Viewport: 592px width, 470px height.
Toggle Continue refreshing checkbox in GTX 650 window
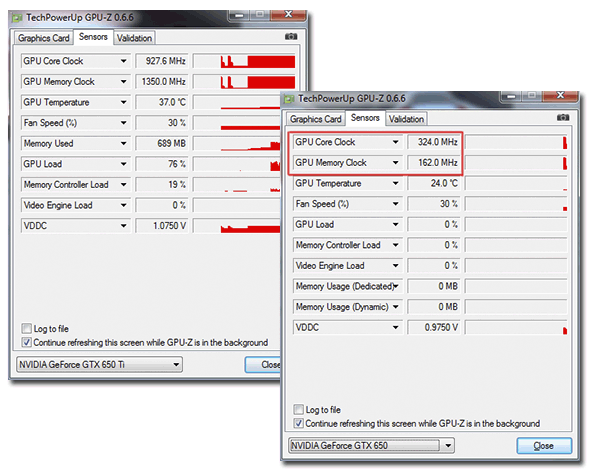[x=299, y=424]
